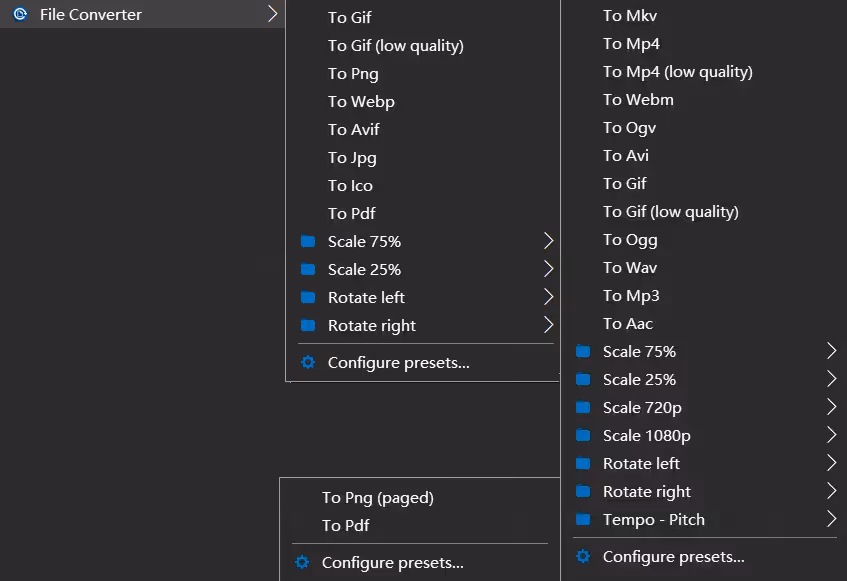Choose the To Avif entry
This screenshot has height=581, width=847.
point(353,130)
